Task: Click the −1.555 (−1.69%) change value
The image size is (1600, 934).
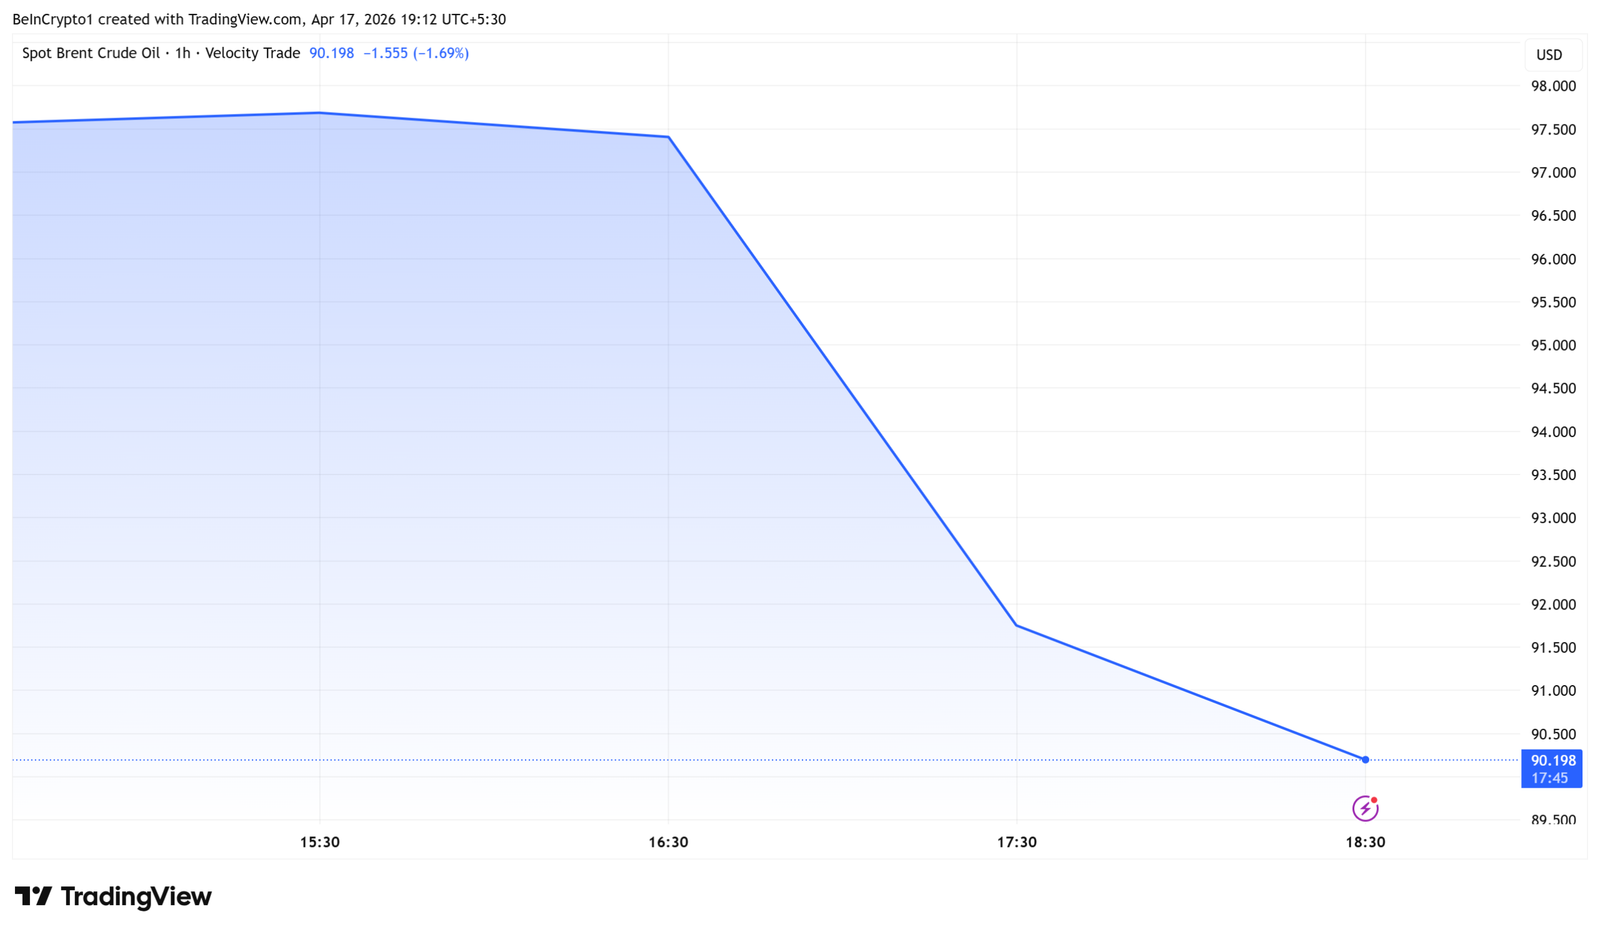Action: 416,53
